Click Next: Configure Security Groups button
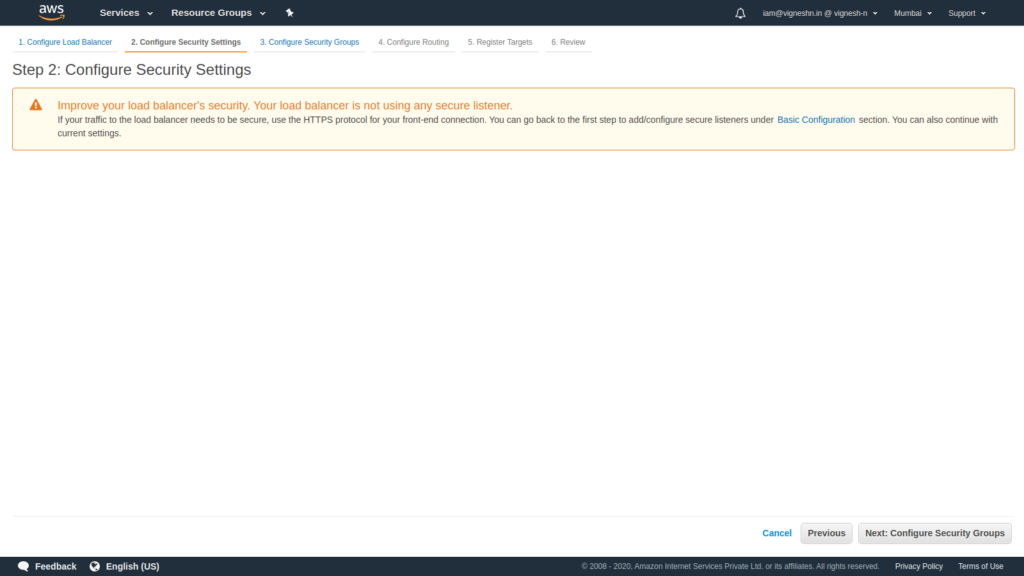1024x576 pixels. coord(935,533)
